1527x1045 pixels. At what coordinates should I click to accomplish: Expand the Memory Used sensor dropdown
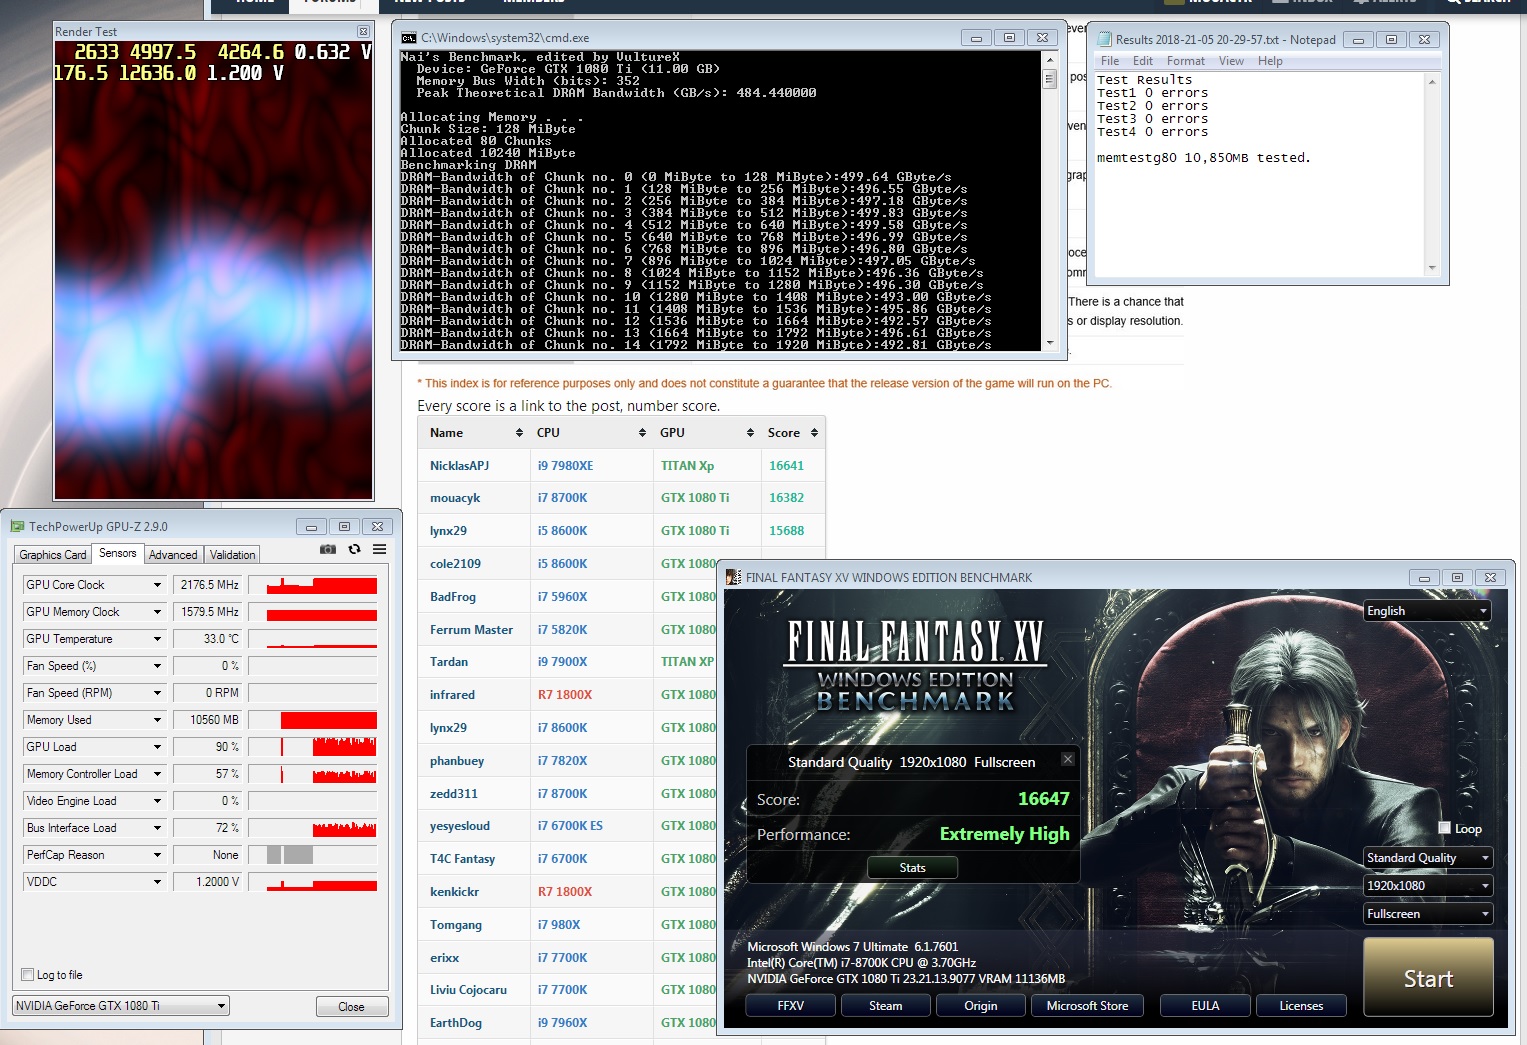157,720
